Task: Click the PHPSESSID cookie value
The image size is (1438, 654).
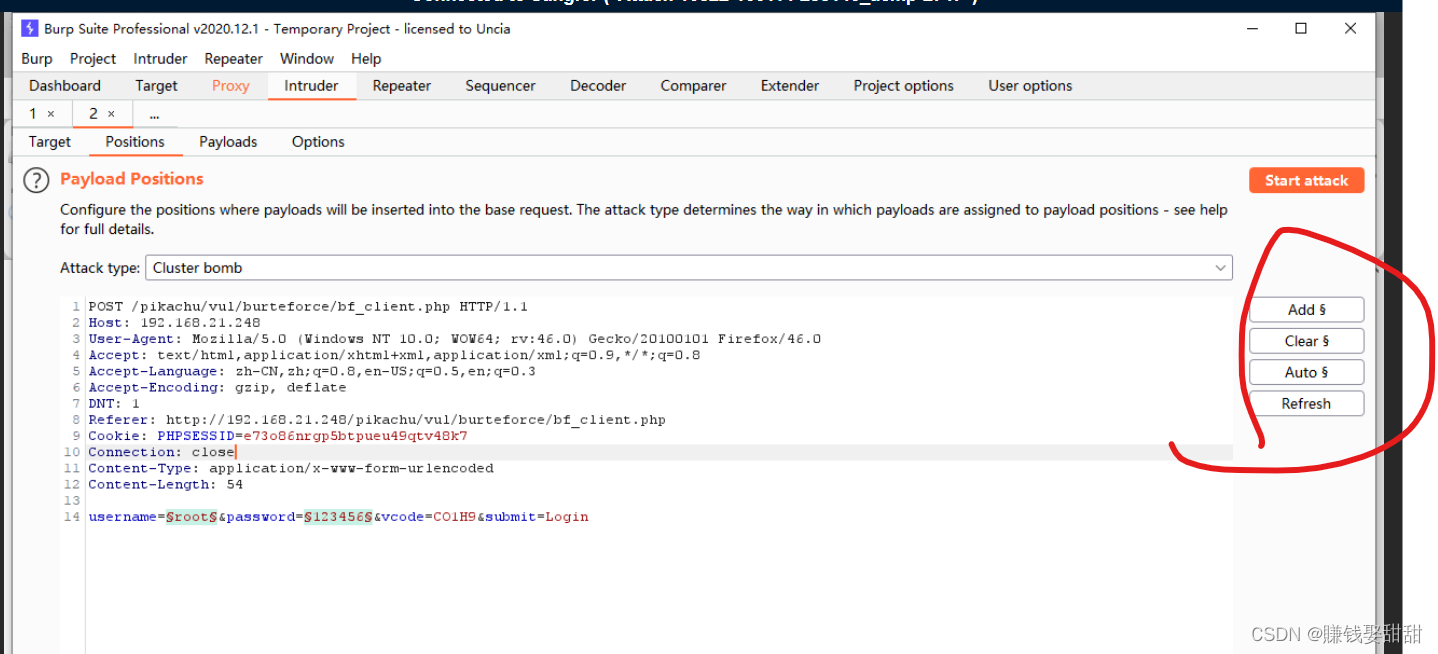Action: [355, 436]
